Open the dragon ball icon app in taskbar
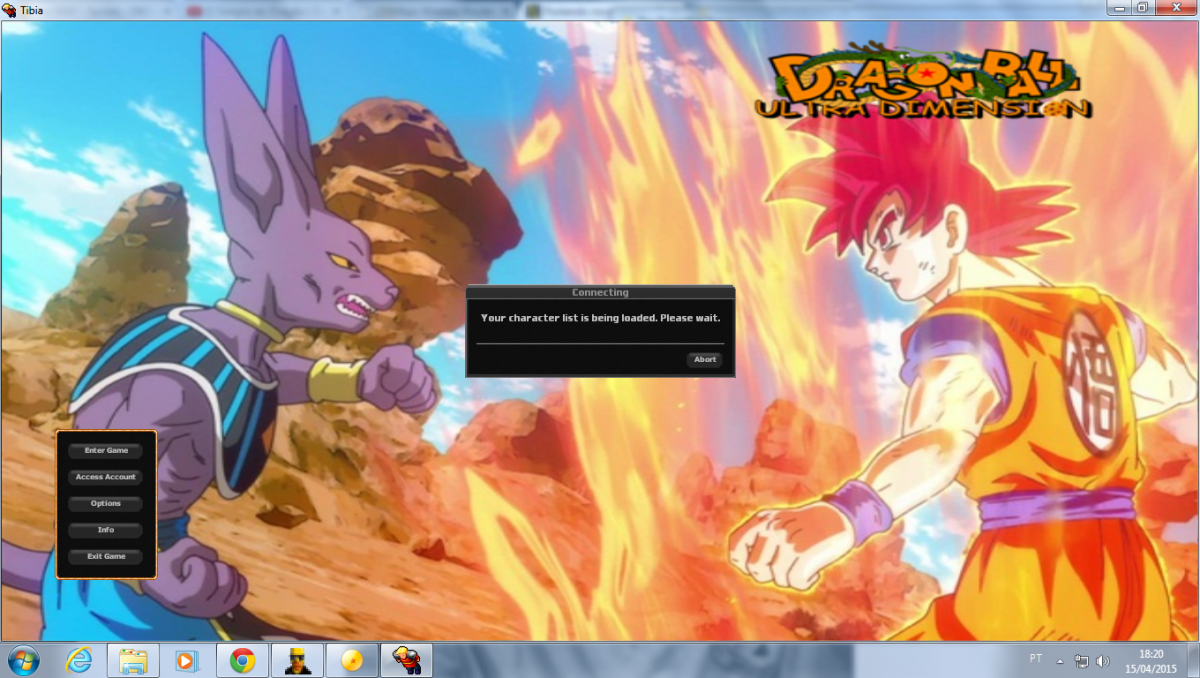The image size is (1200, 678). pyautogui.click(x=352, y=660)
